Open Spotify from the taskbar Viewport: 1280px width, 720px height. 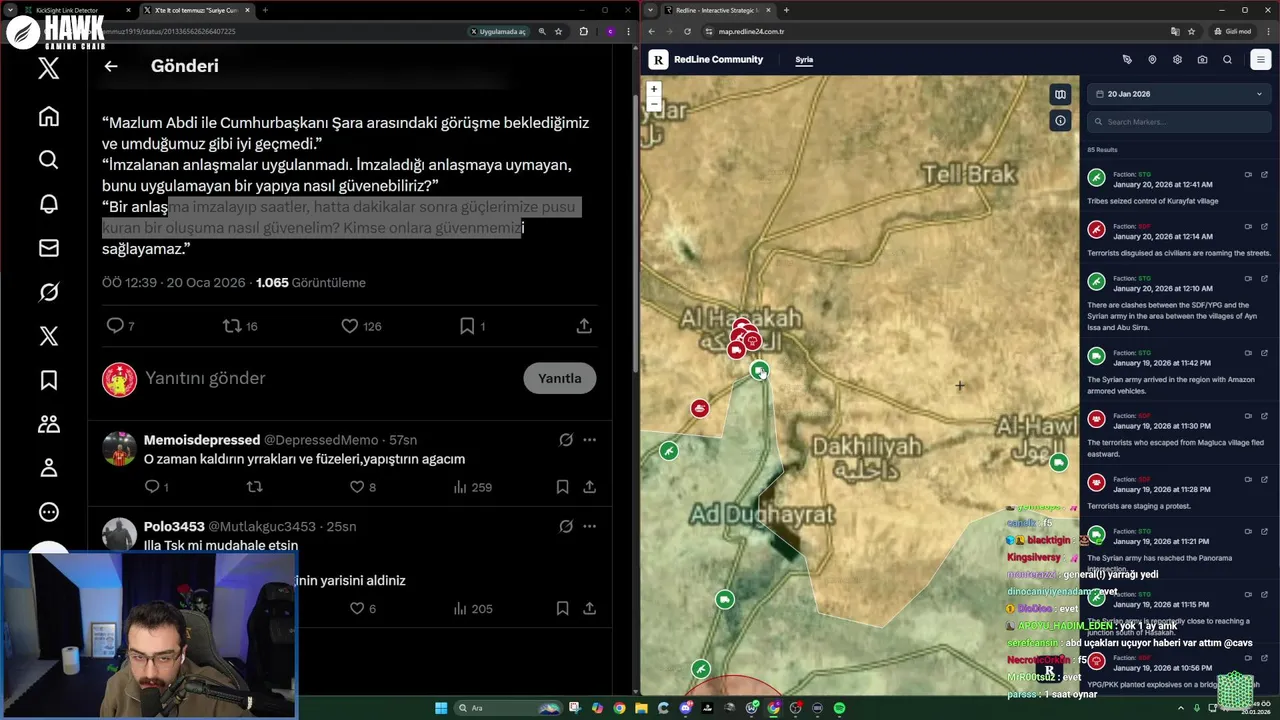click(x=839, y=708)
